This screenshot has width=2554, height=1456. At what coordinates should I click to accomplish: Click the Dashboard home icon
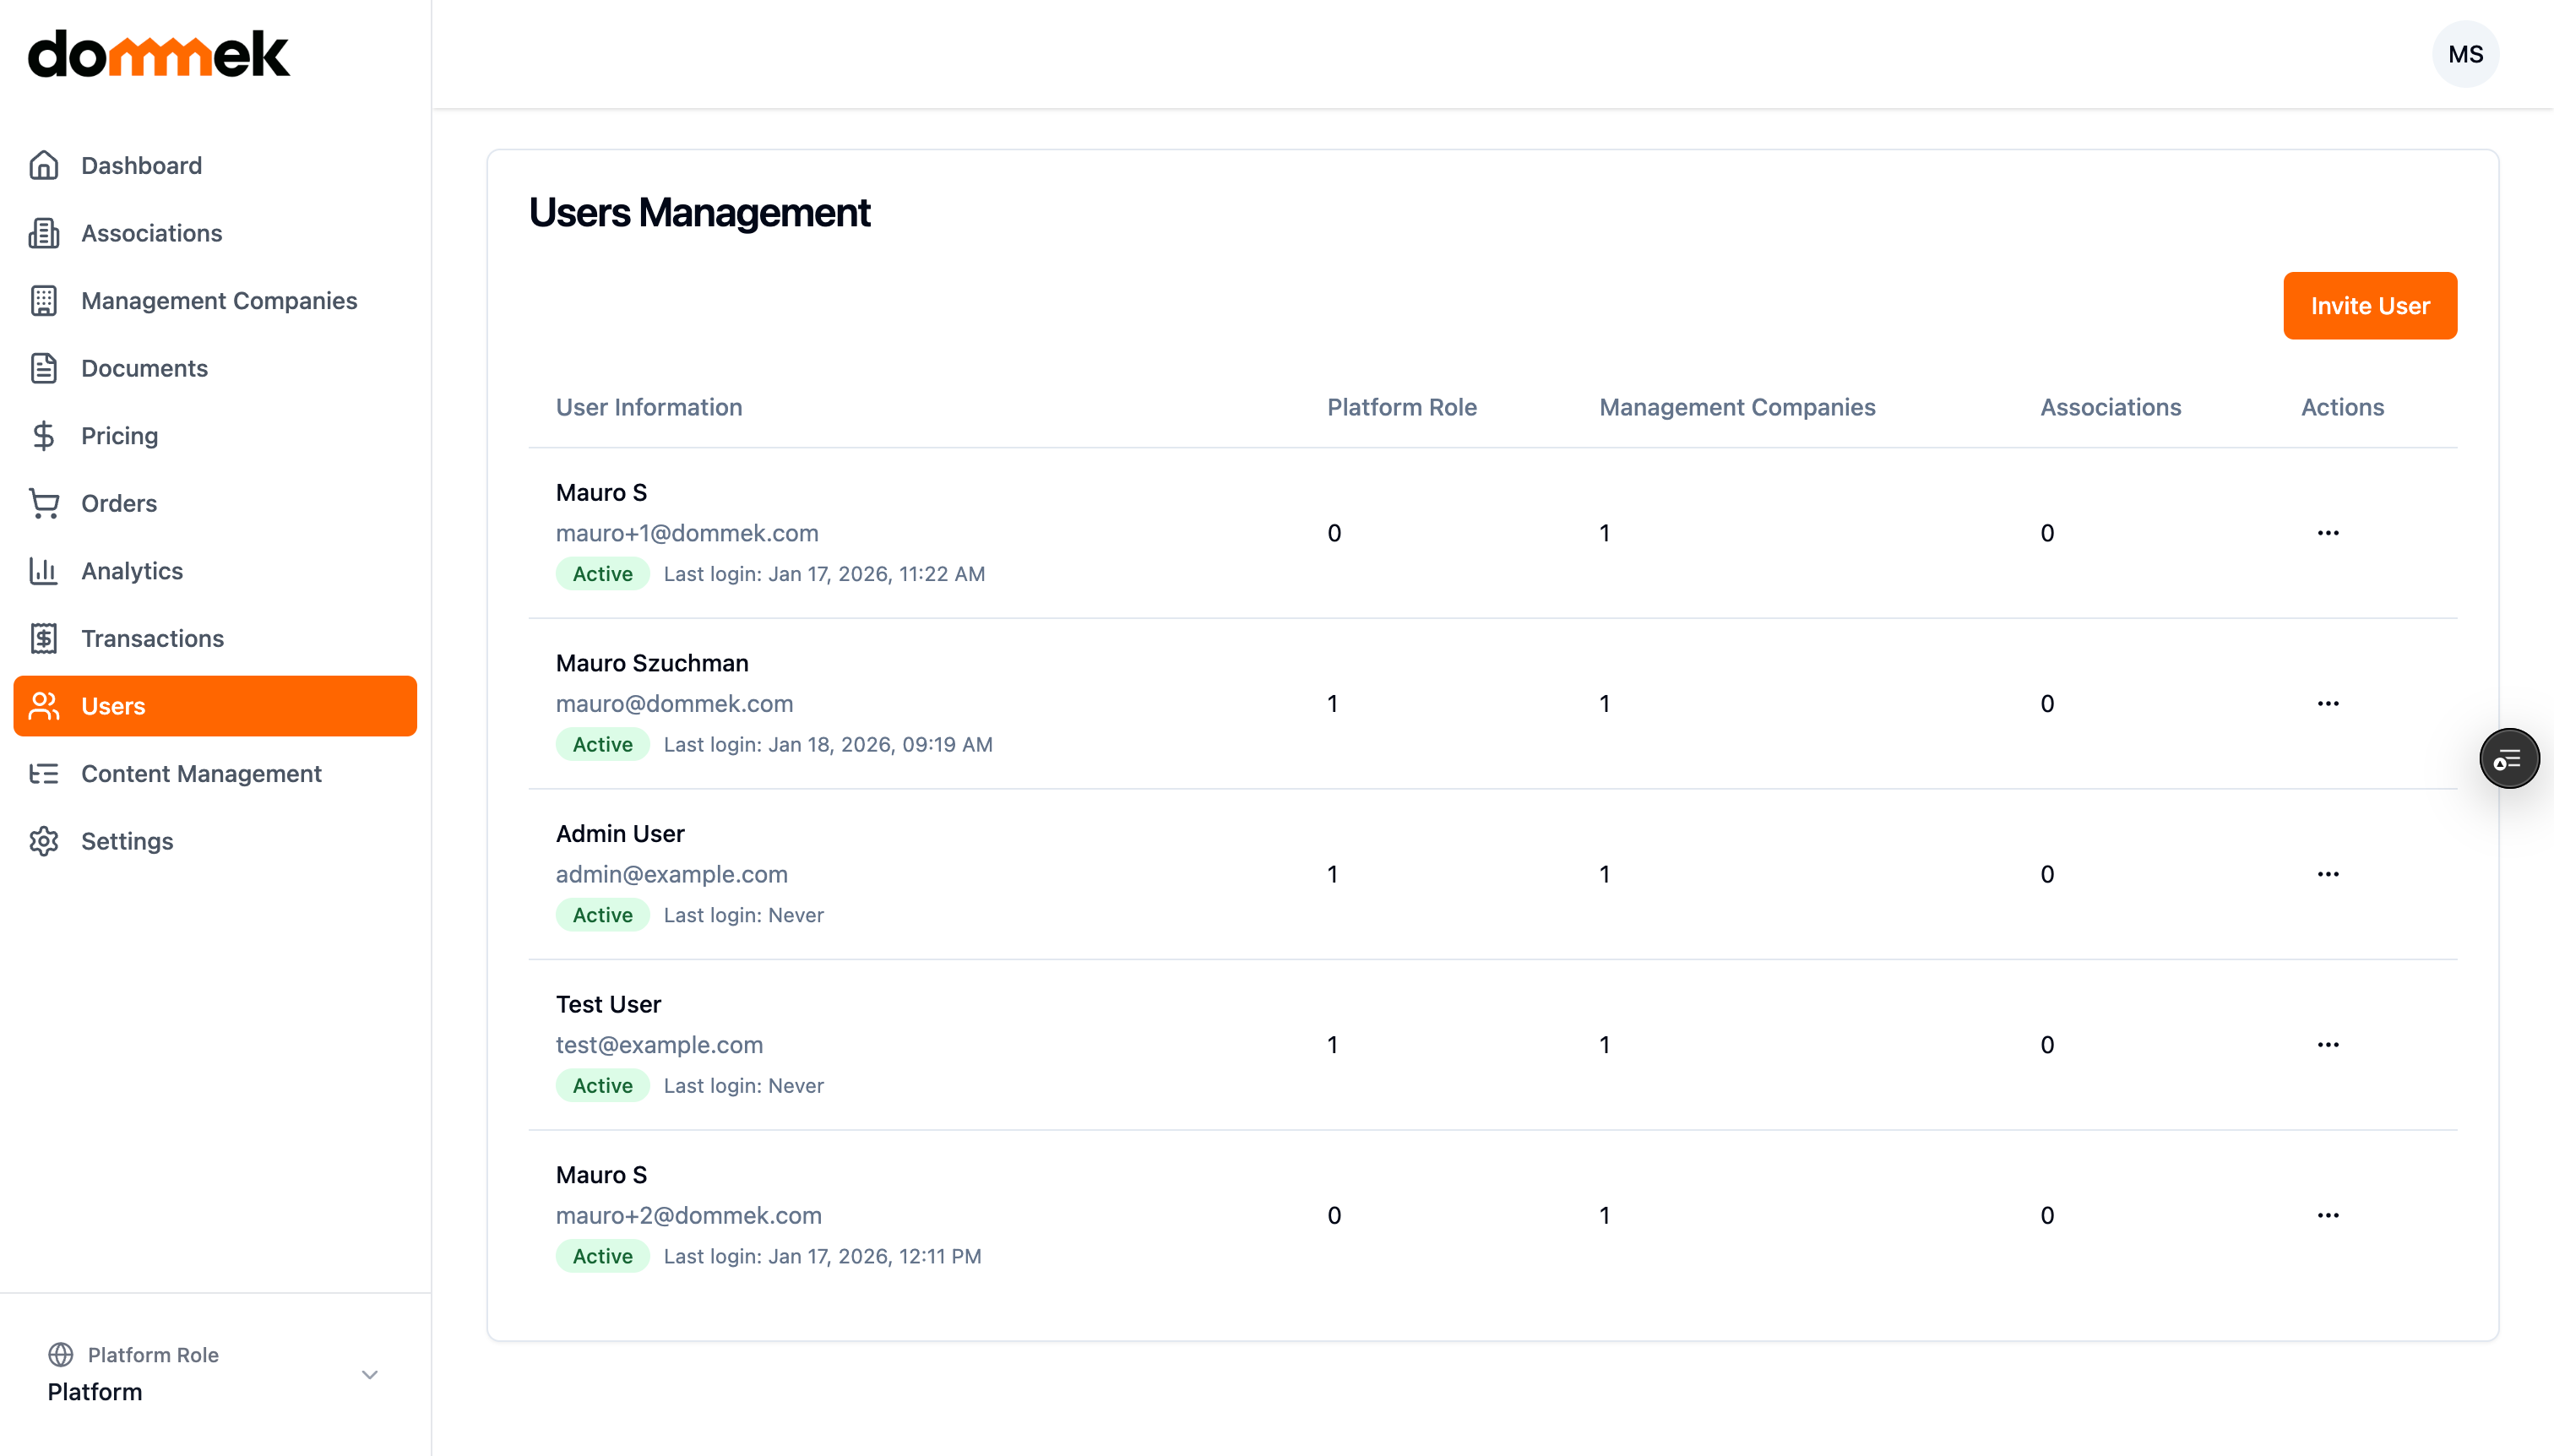tap(44, 165)
